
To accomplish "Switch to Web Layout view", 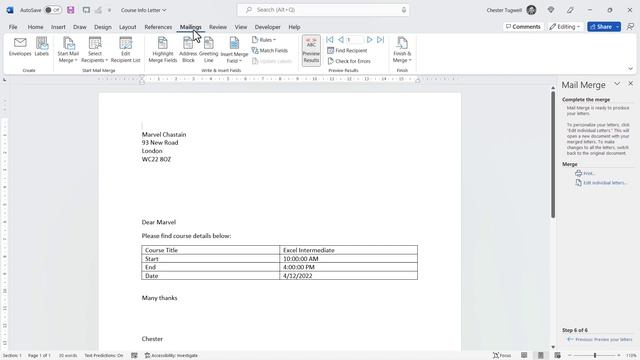I will (x=558, y=356).
